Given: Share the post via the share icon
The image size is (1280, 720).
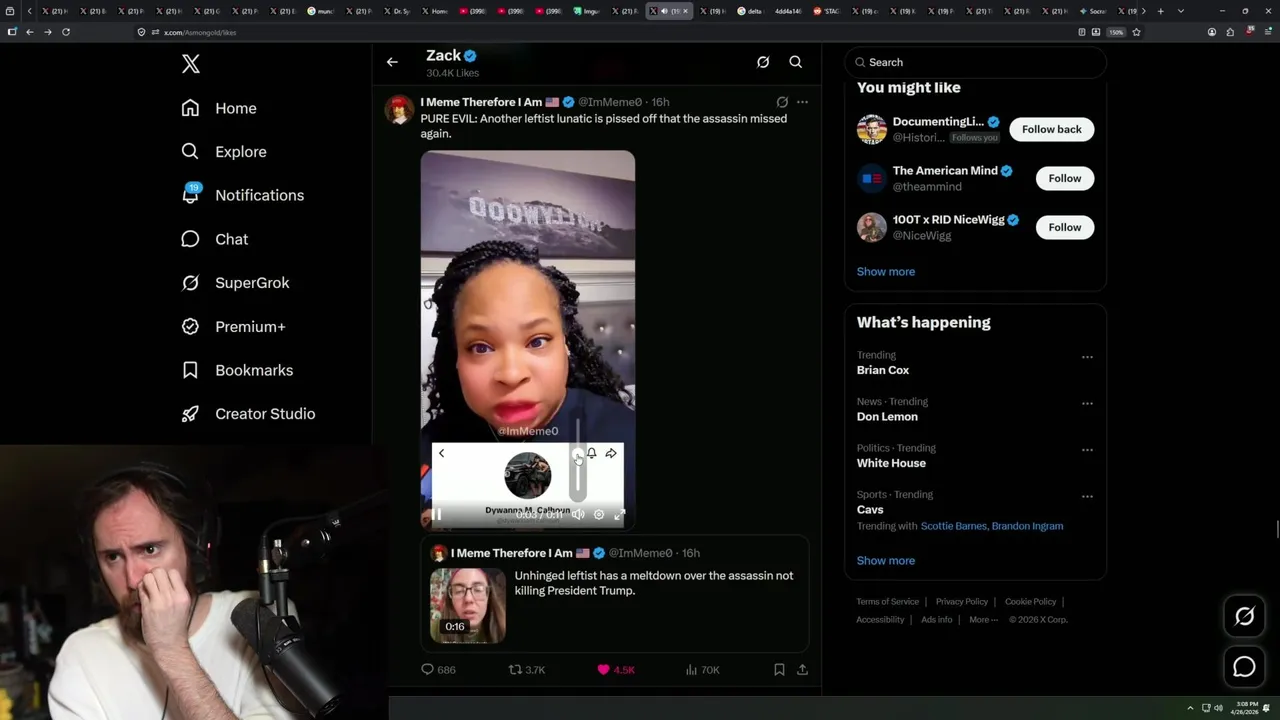Looking at the screenshot, I should click(802, 670).
